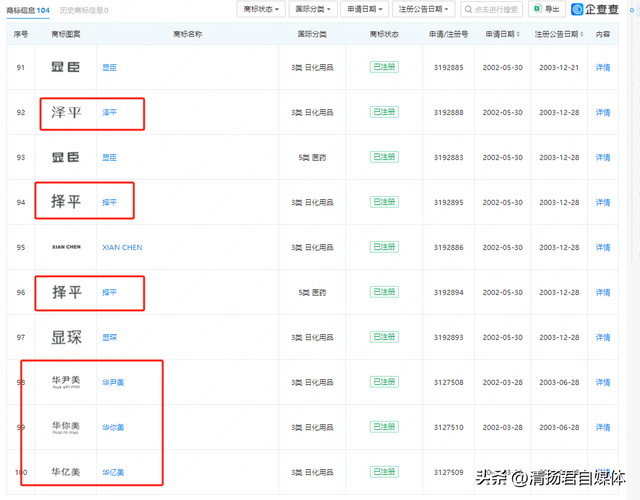
Task: Click trademark image 泽平 in row 92
Action: pos(66,112)
